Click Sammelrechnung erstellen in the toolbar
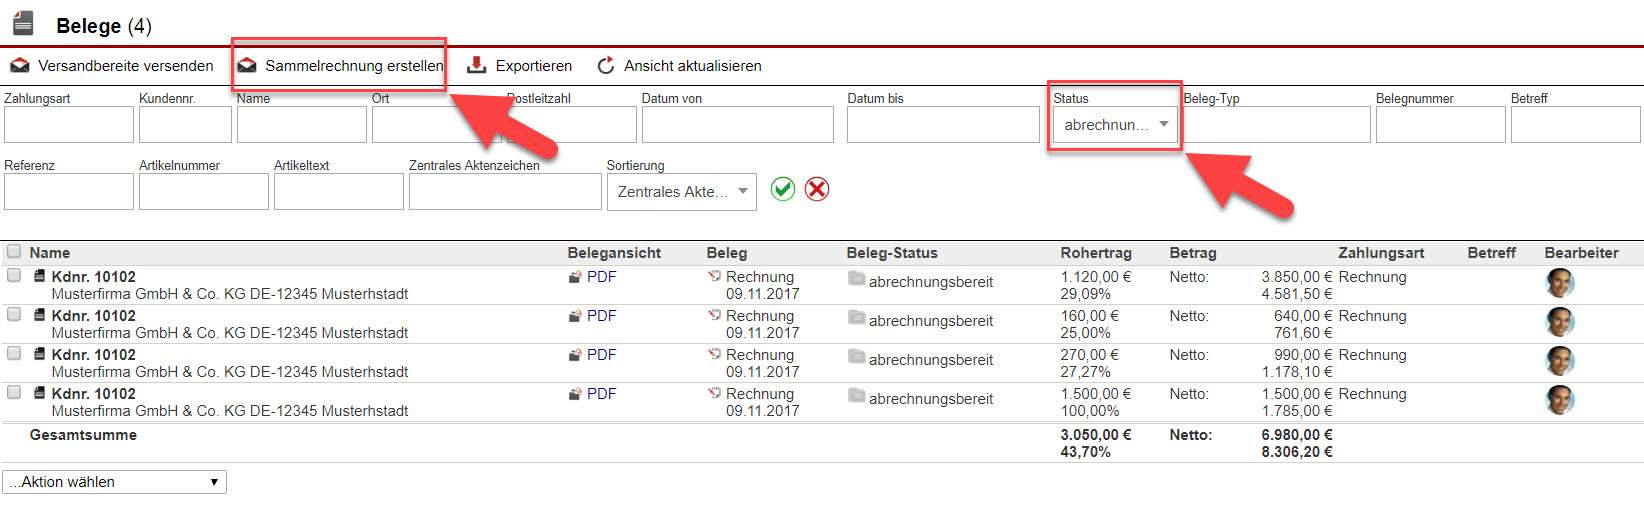Viewport: 1644px width, 510px height. click(x=340, y=66)
